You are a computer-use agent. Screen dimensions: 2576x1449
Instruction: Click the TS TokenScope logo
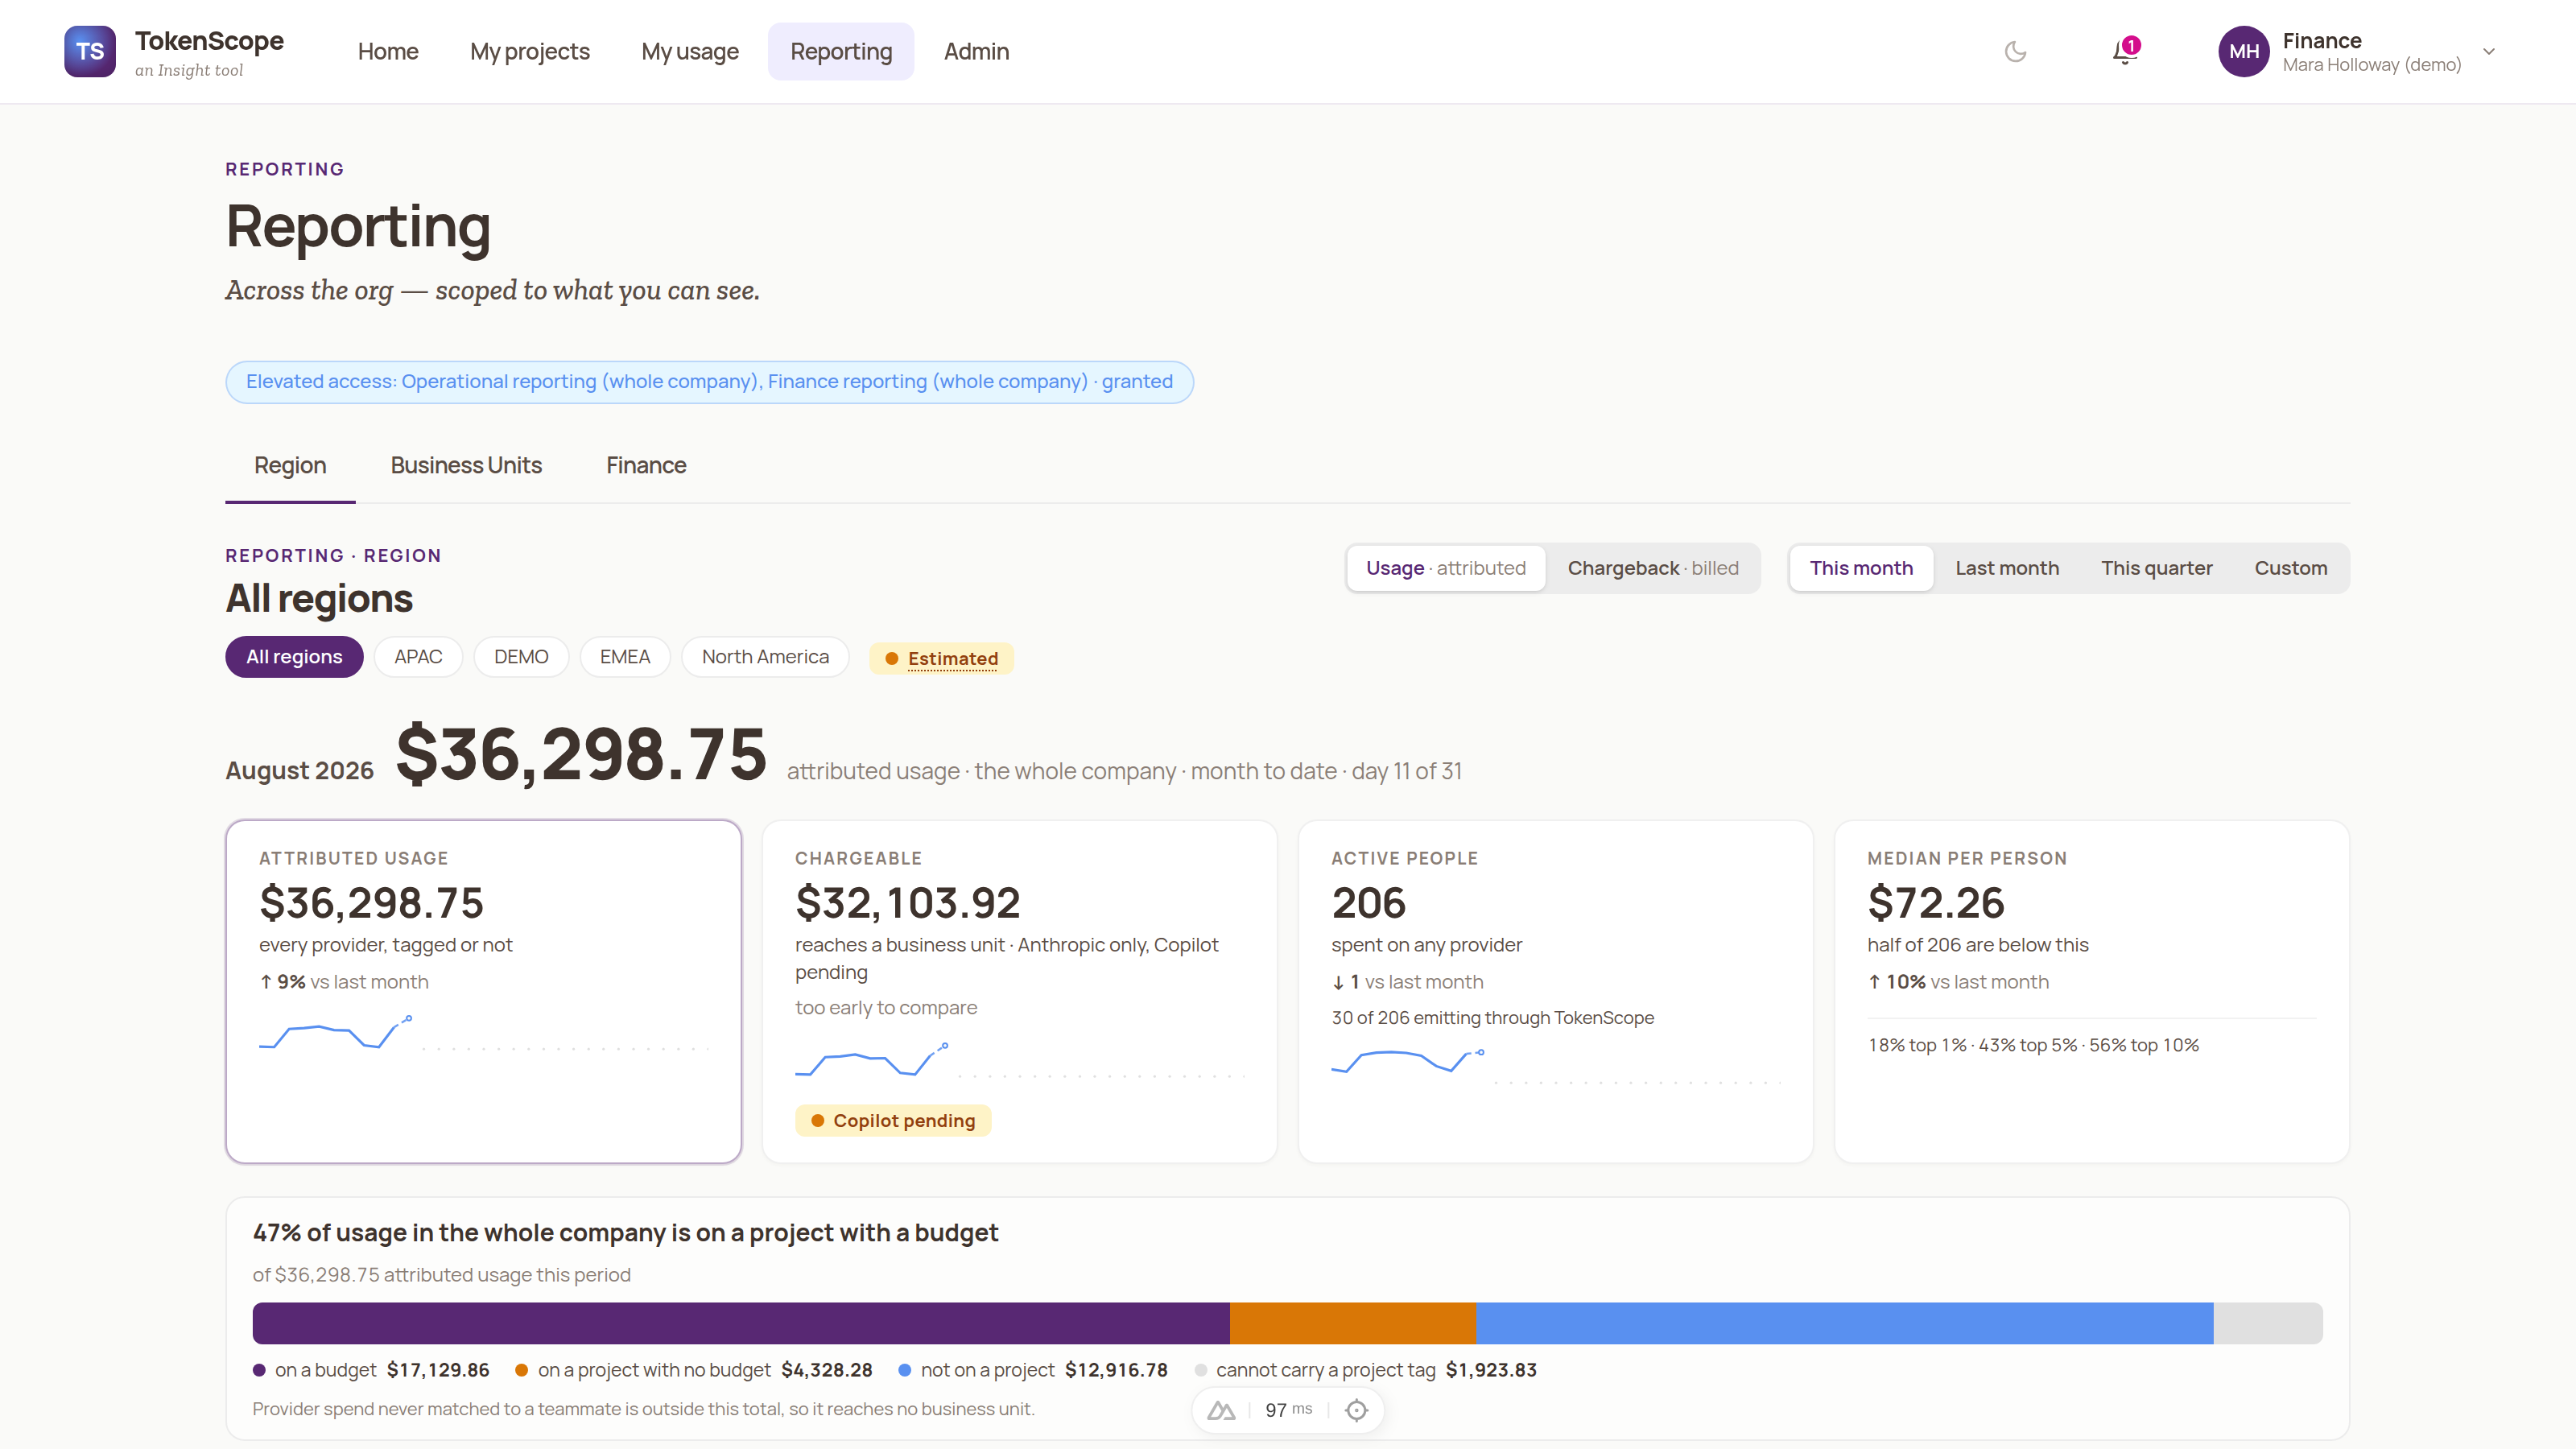(x=90, y=52)
